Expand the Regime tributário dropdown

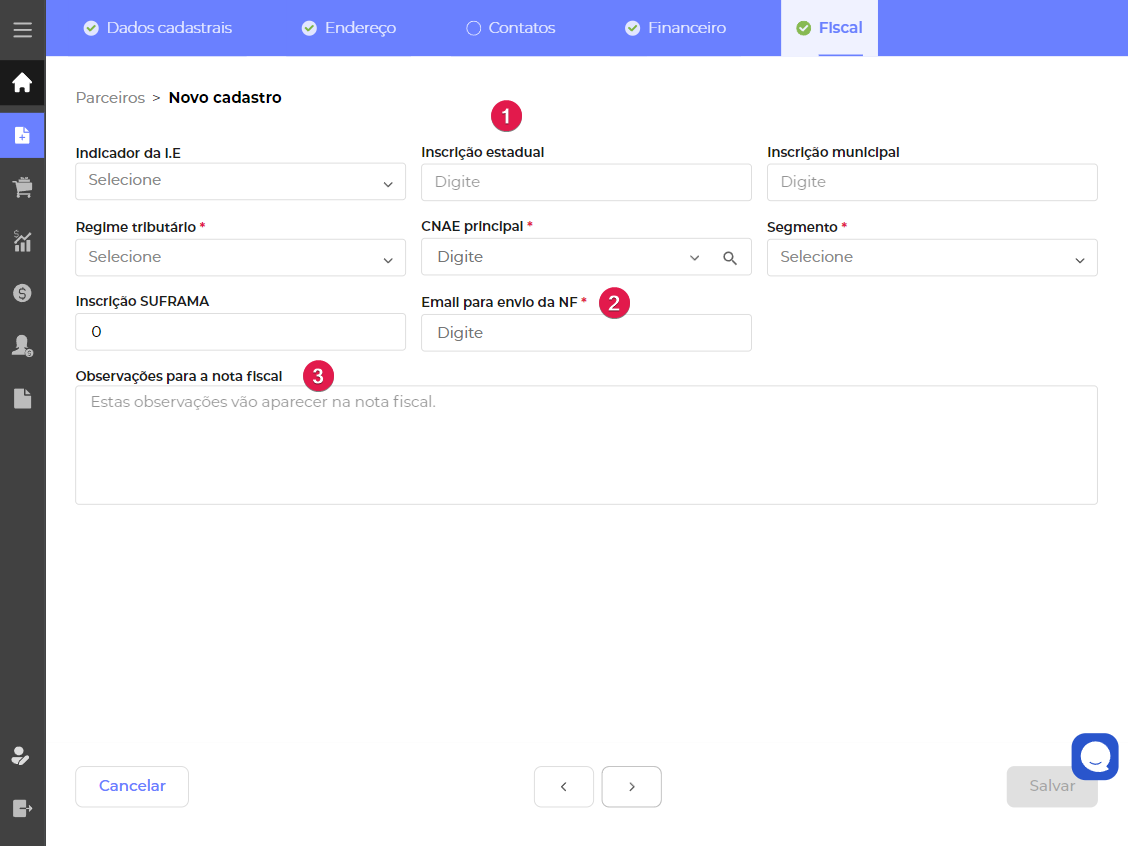(x=240, y=258)
